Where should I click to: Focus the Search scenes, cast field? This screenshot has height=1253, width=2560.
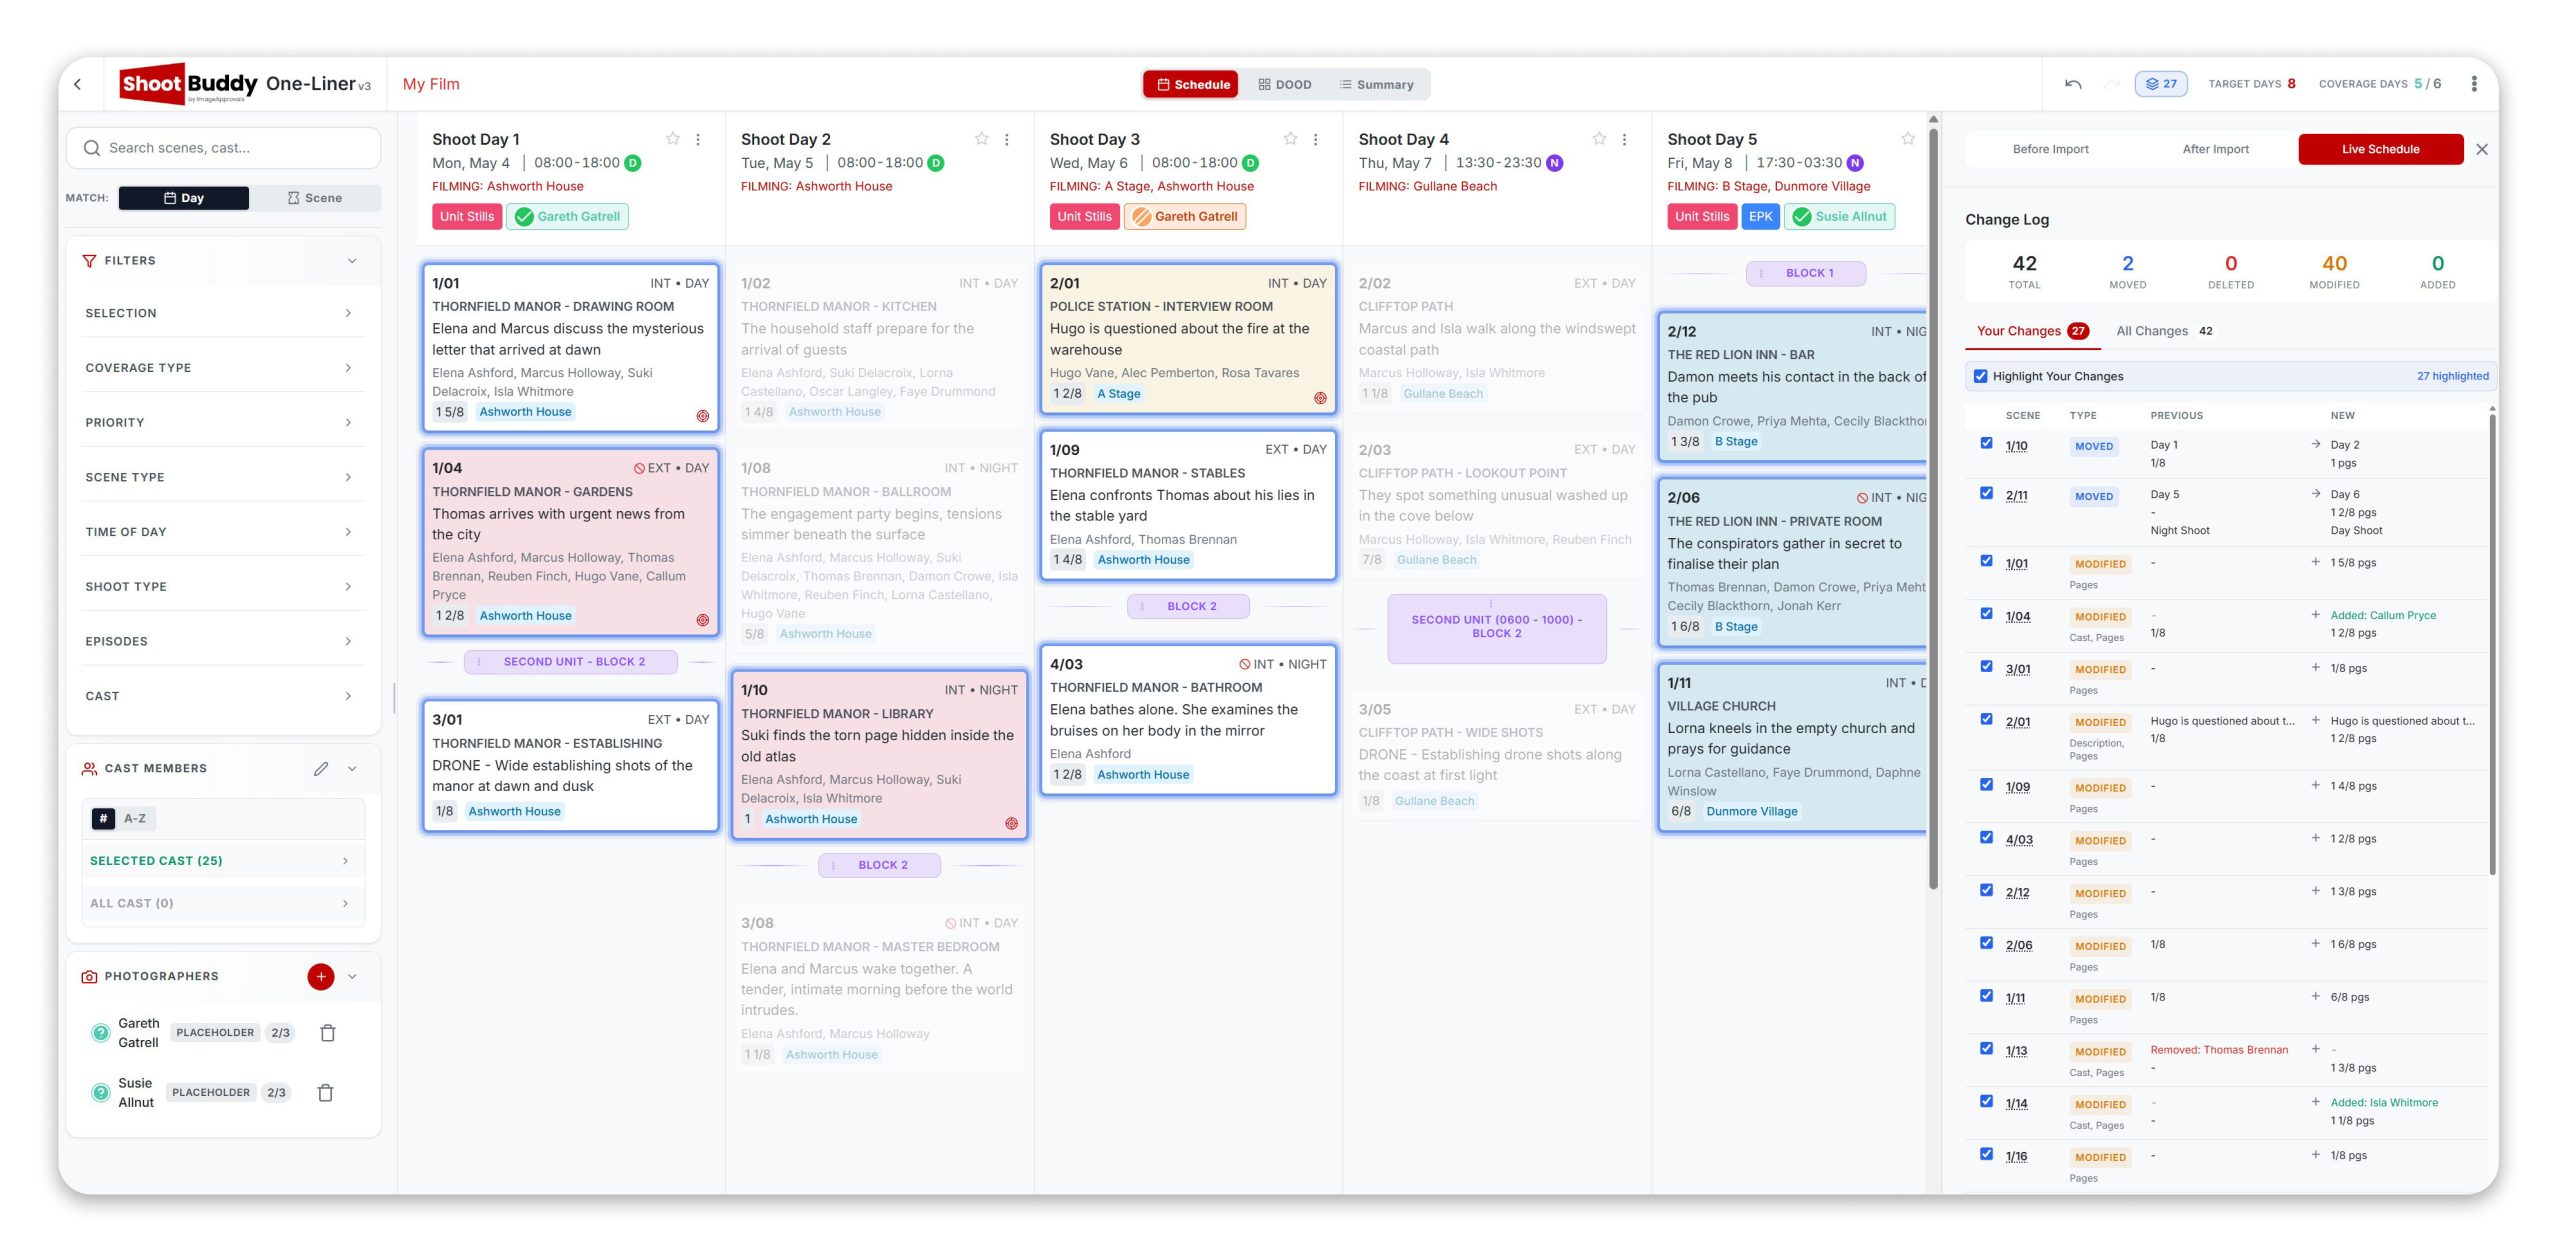coord(223,148)
